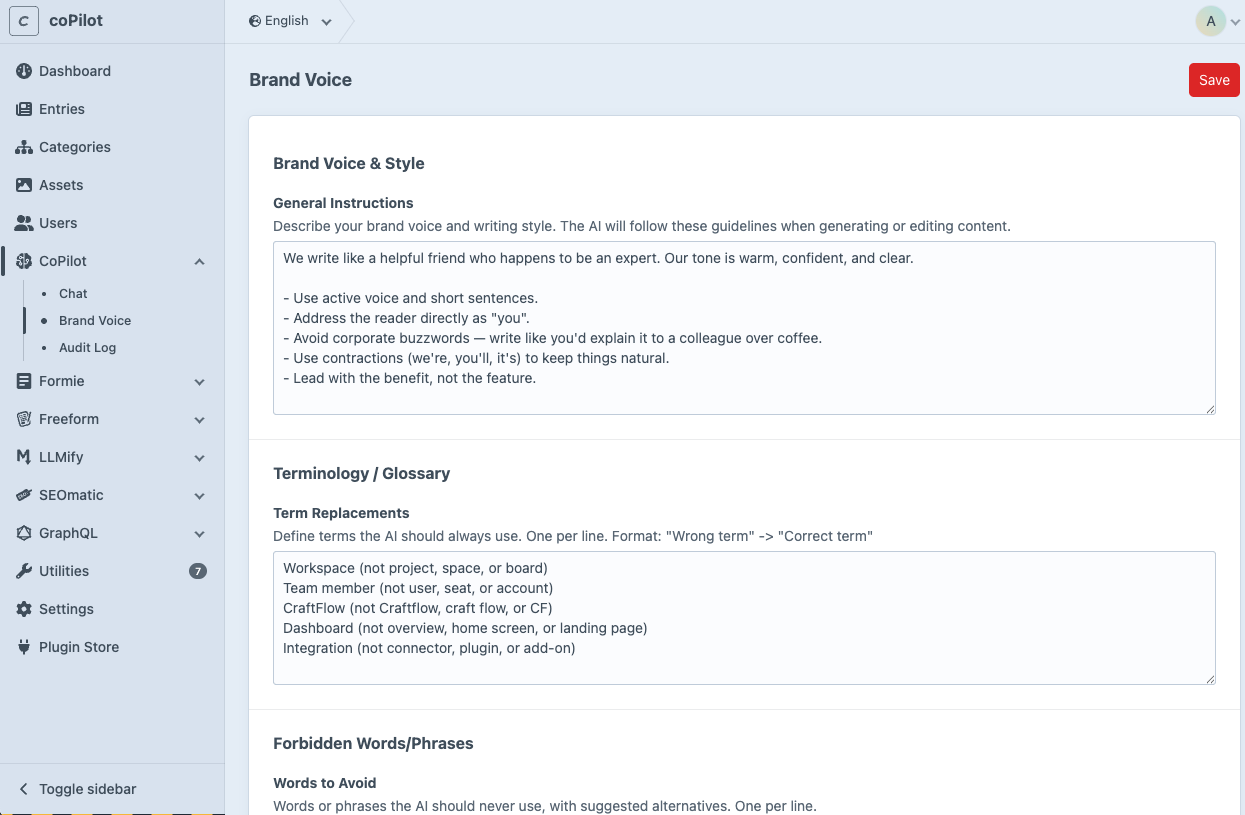Collapse the CoPilot navigation group
1245x815 pixels.
pyautogui.click(x=197, y=261)
